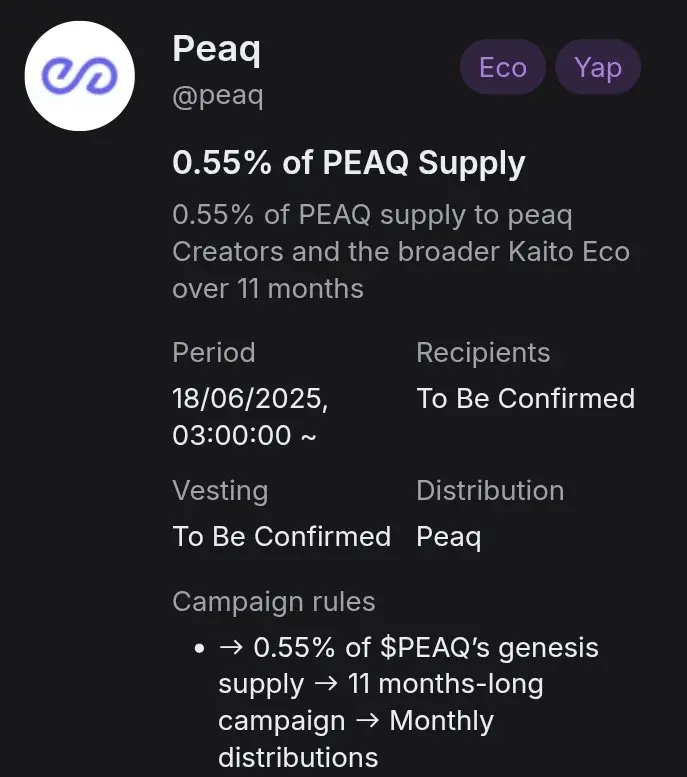Click the "0.55% of PEAQ Supply" heading

pos(348,163)
